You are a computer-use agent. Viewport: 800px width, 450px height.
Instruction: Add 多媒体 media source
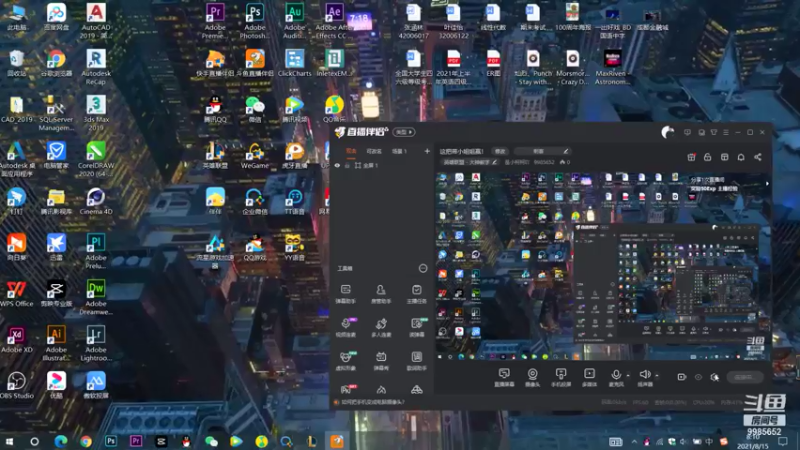(x=589, y=378)
